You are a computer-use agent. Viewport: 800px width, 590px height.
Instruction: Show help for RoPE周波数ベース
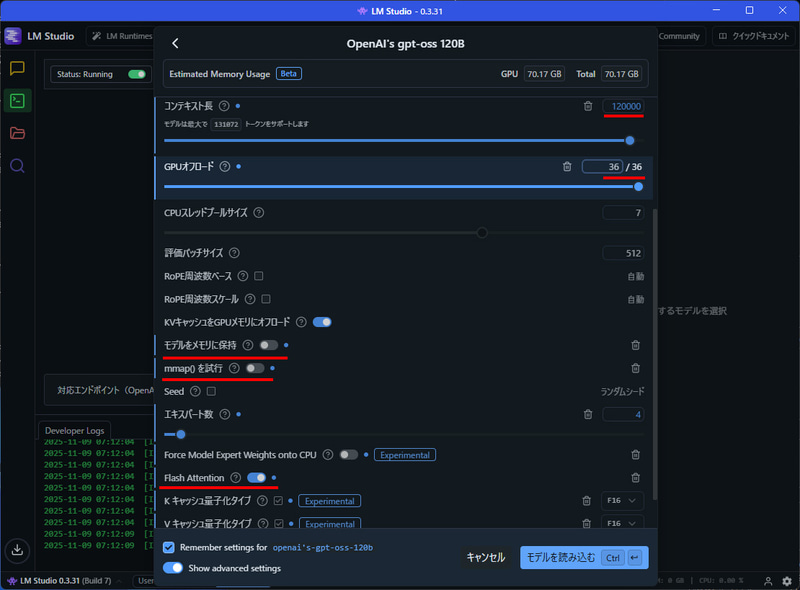(243, 276)
